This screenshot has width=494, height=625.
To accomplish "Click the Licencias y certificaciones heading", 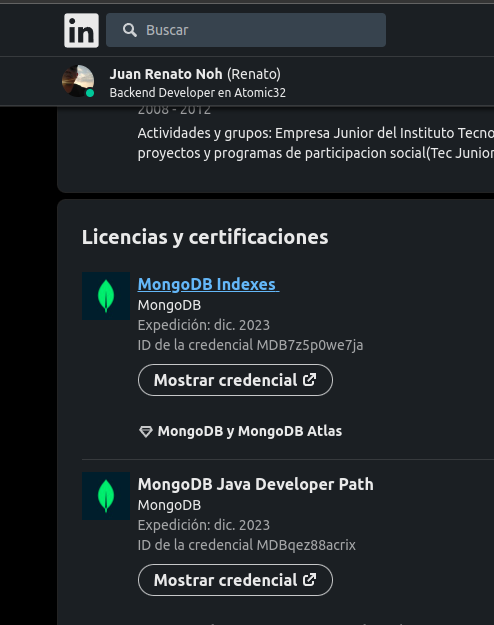I will coord(205,237).
